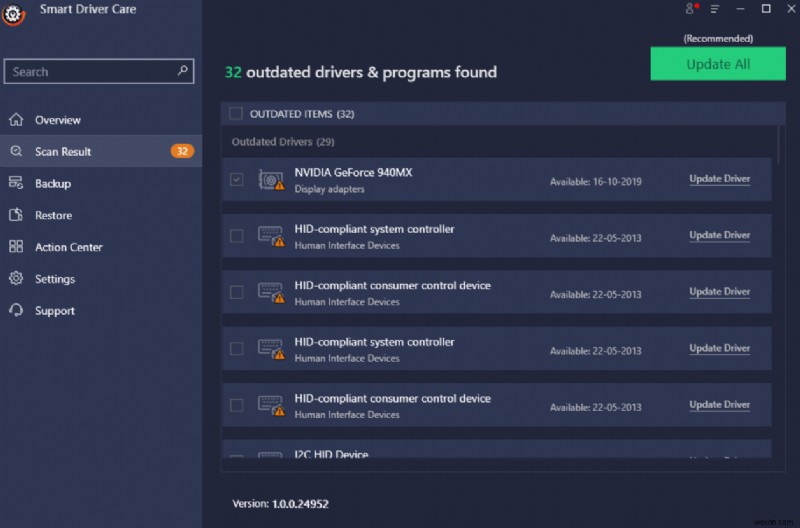Screen dimensions: 800x528
Task: Open Settings from the sidebar
Action: pyautogui.click(x=101, y=279)
